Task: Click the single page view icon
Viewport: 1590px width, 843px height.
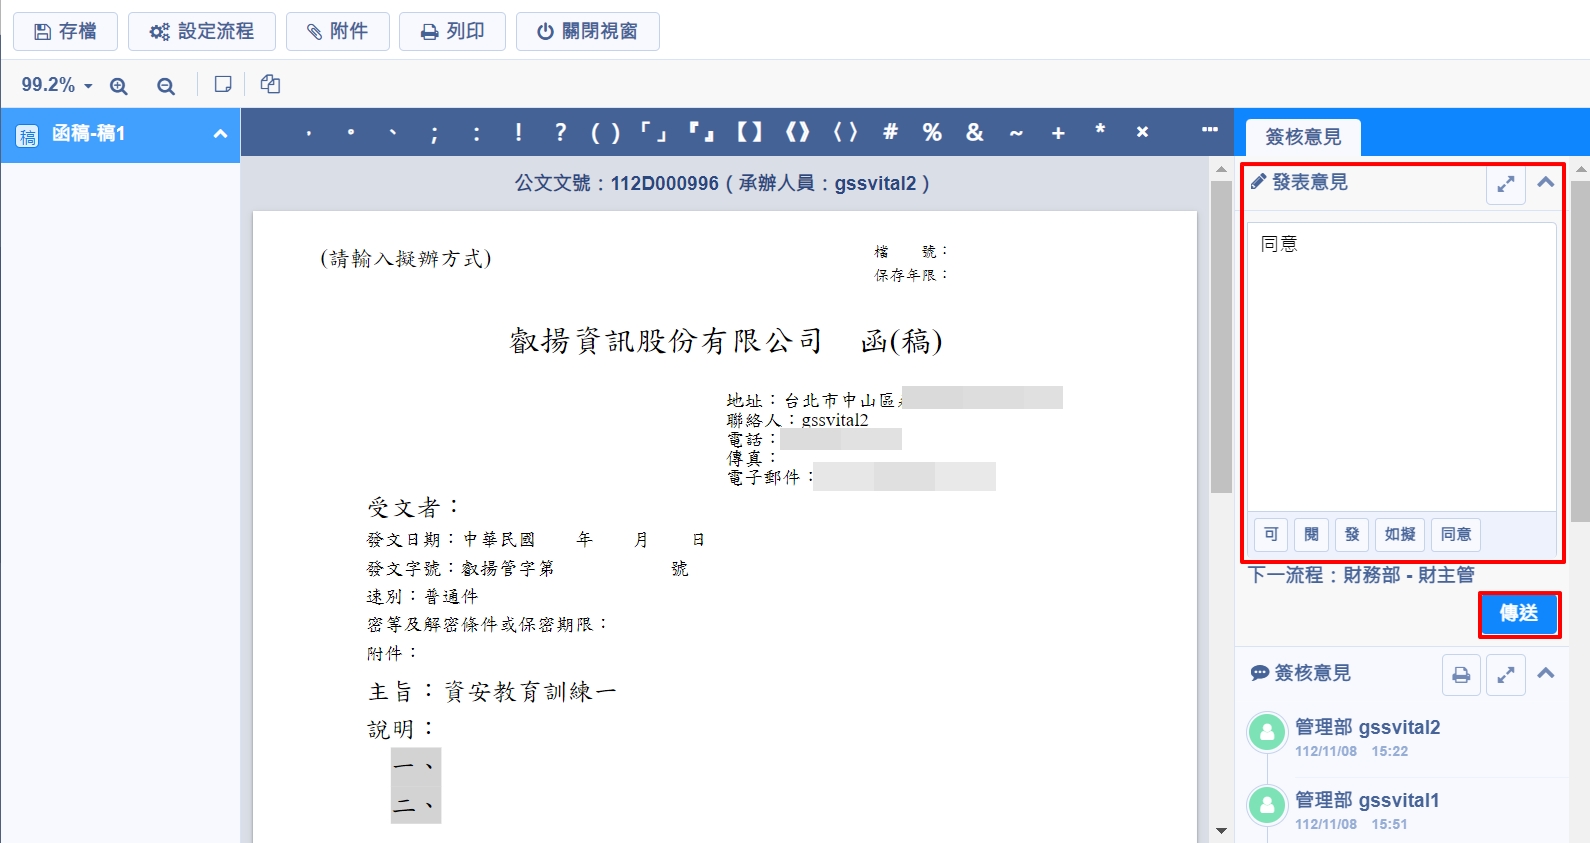Action: click(x=223, y=85)
